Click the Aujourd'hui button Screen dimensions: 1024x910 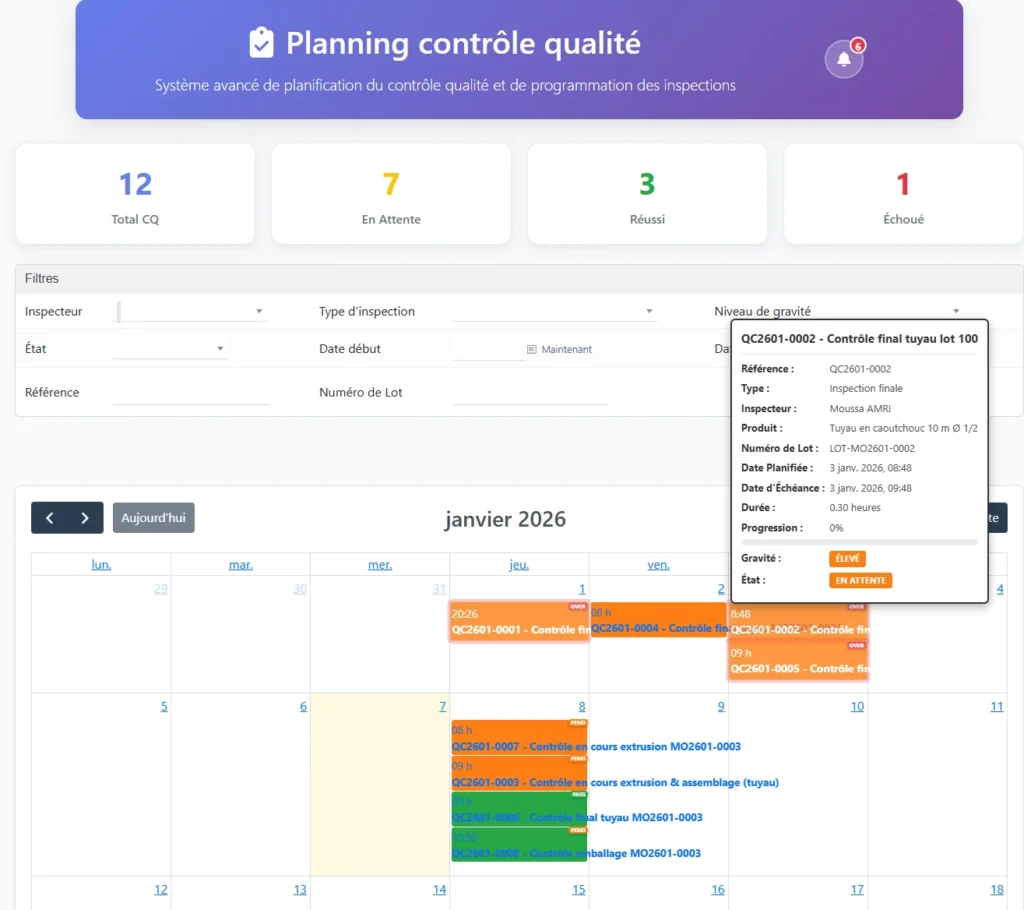[153, 518]
